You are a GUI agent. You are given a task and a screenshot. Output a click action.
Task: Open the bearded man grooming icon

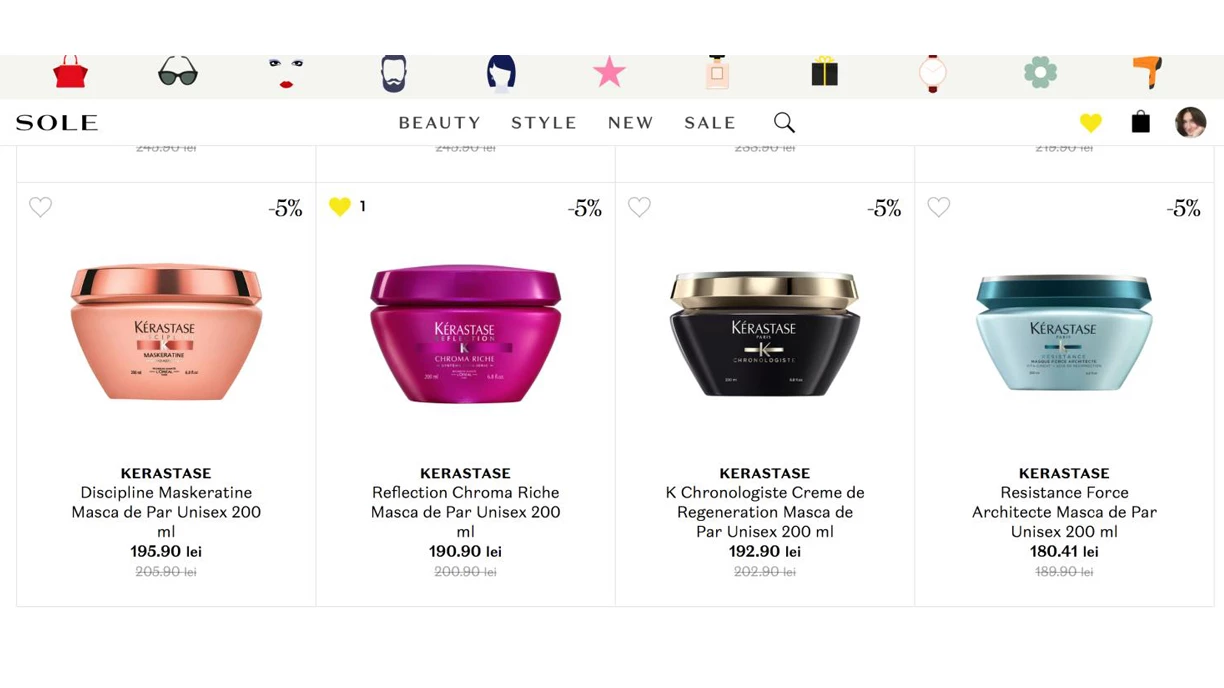pos(394,73)
